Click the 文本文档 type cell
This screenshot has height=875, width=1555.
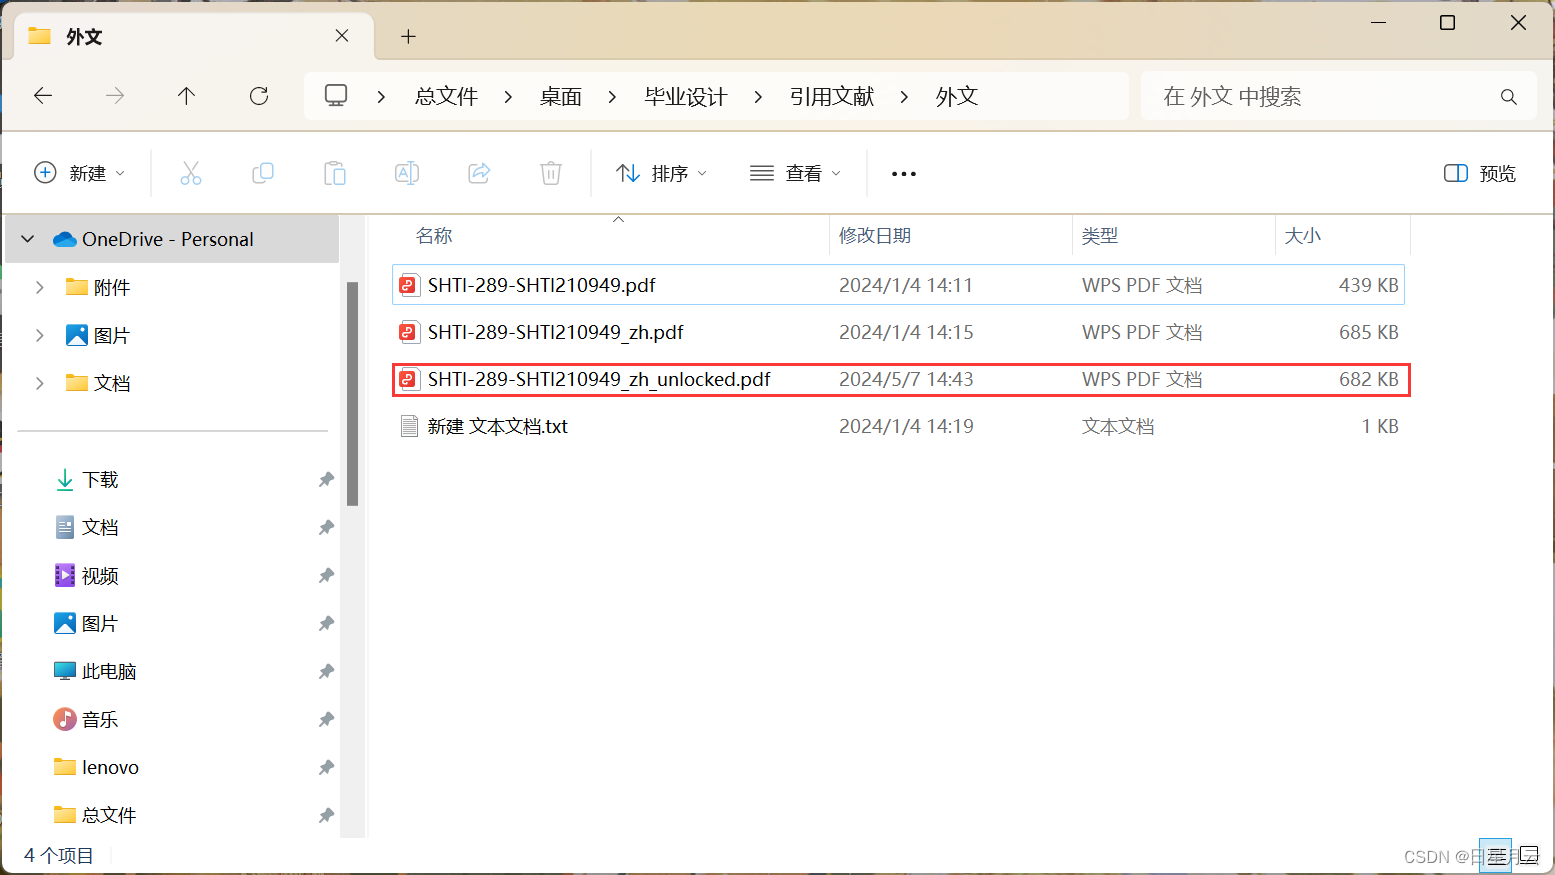[1118, 426]
